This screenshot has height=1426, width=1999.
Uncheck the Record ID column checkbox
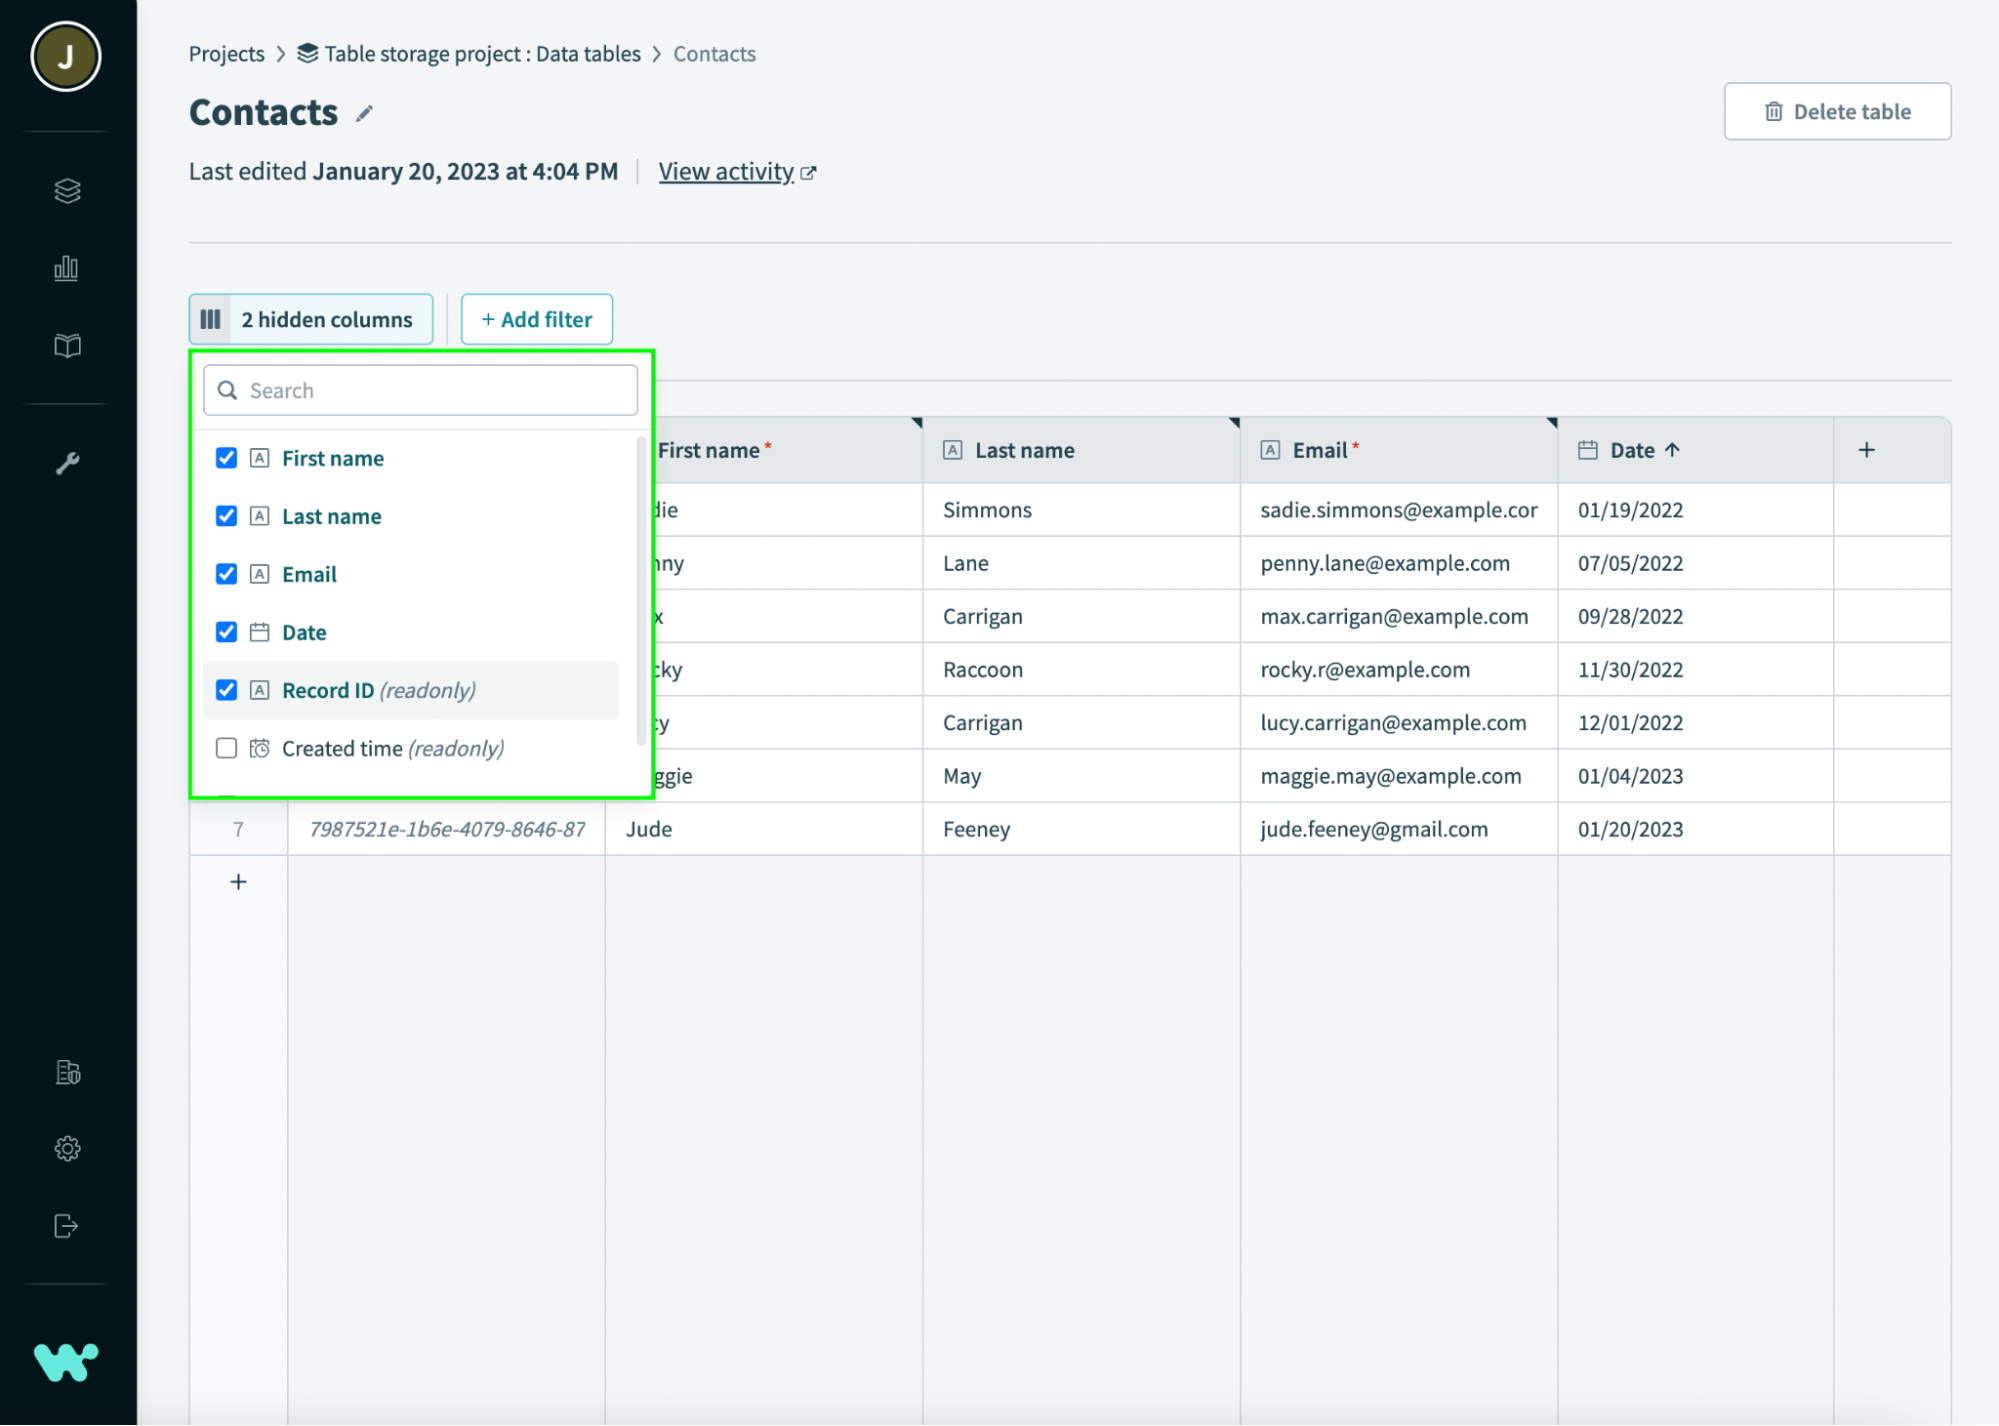click(227, 690)
